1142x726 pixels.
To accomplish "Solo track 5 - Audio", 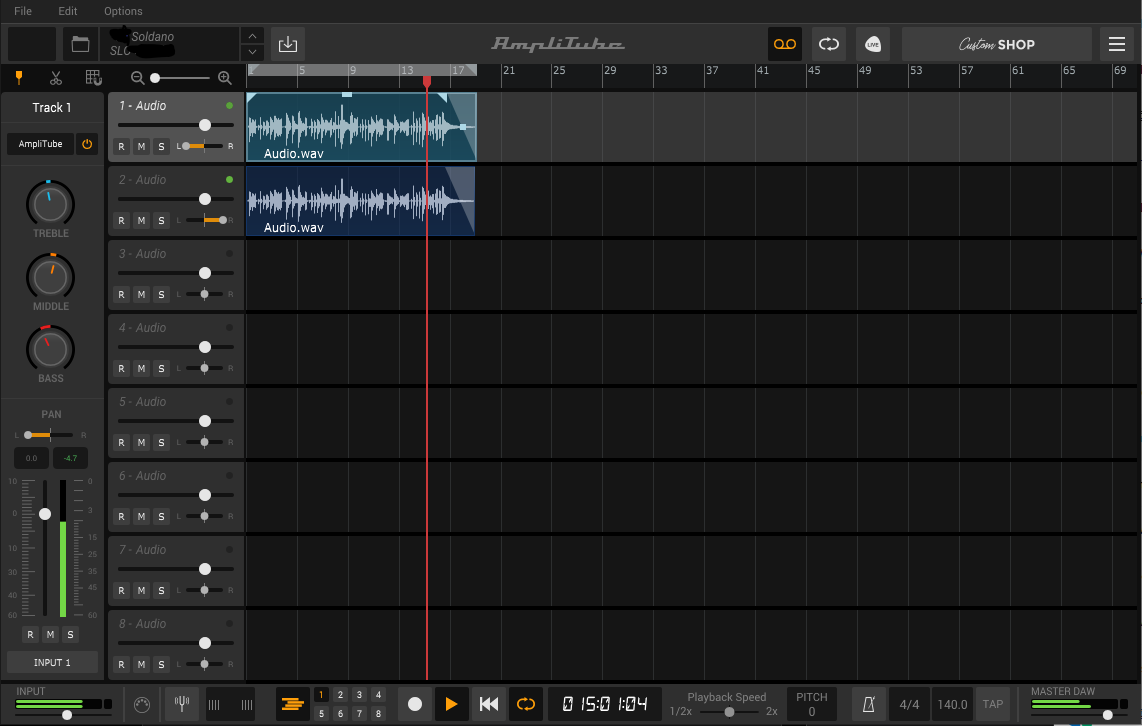I will point(161,443).
